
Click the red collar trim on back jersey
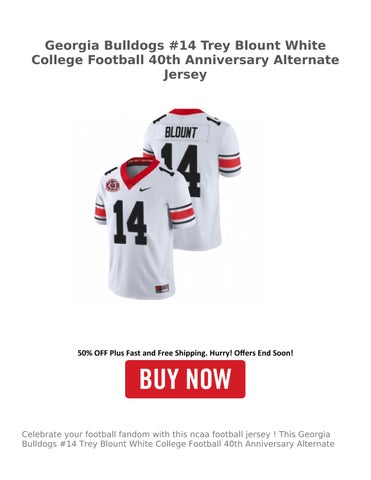[186, 111]
